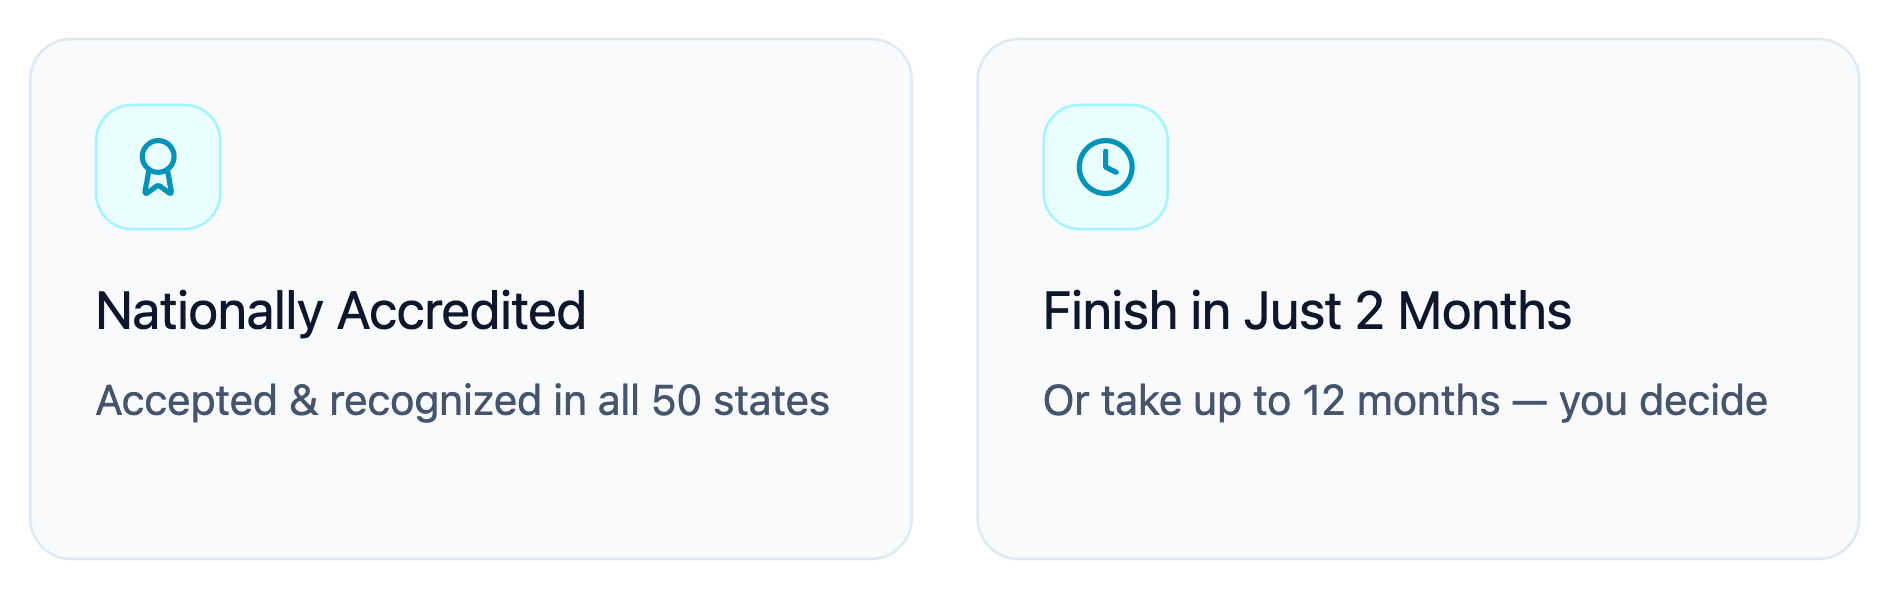Image resolution: width=1882 pixels, height=596 pixels.
Task: Click the ampersand in the left card description
Action: [303, 401]
